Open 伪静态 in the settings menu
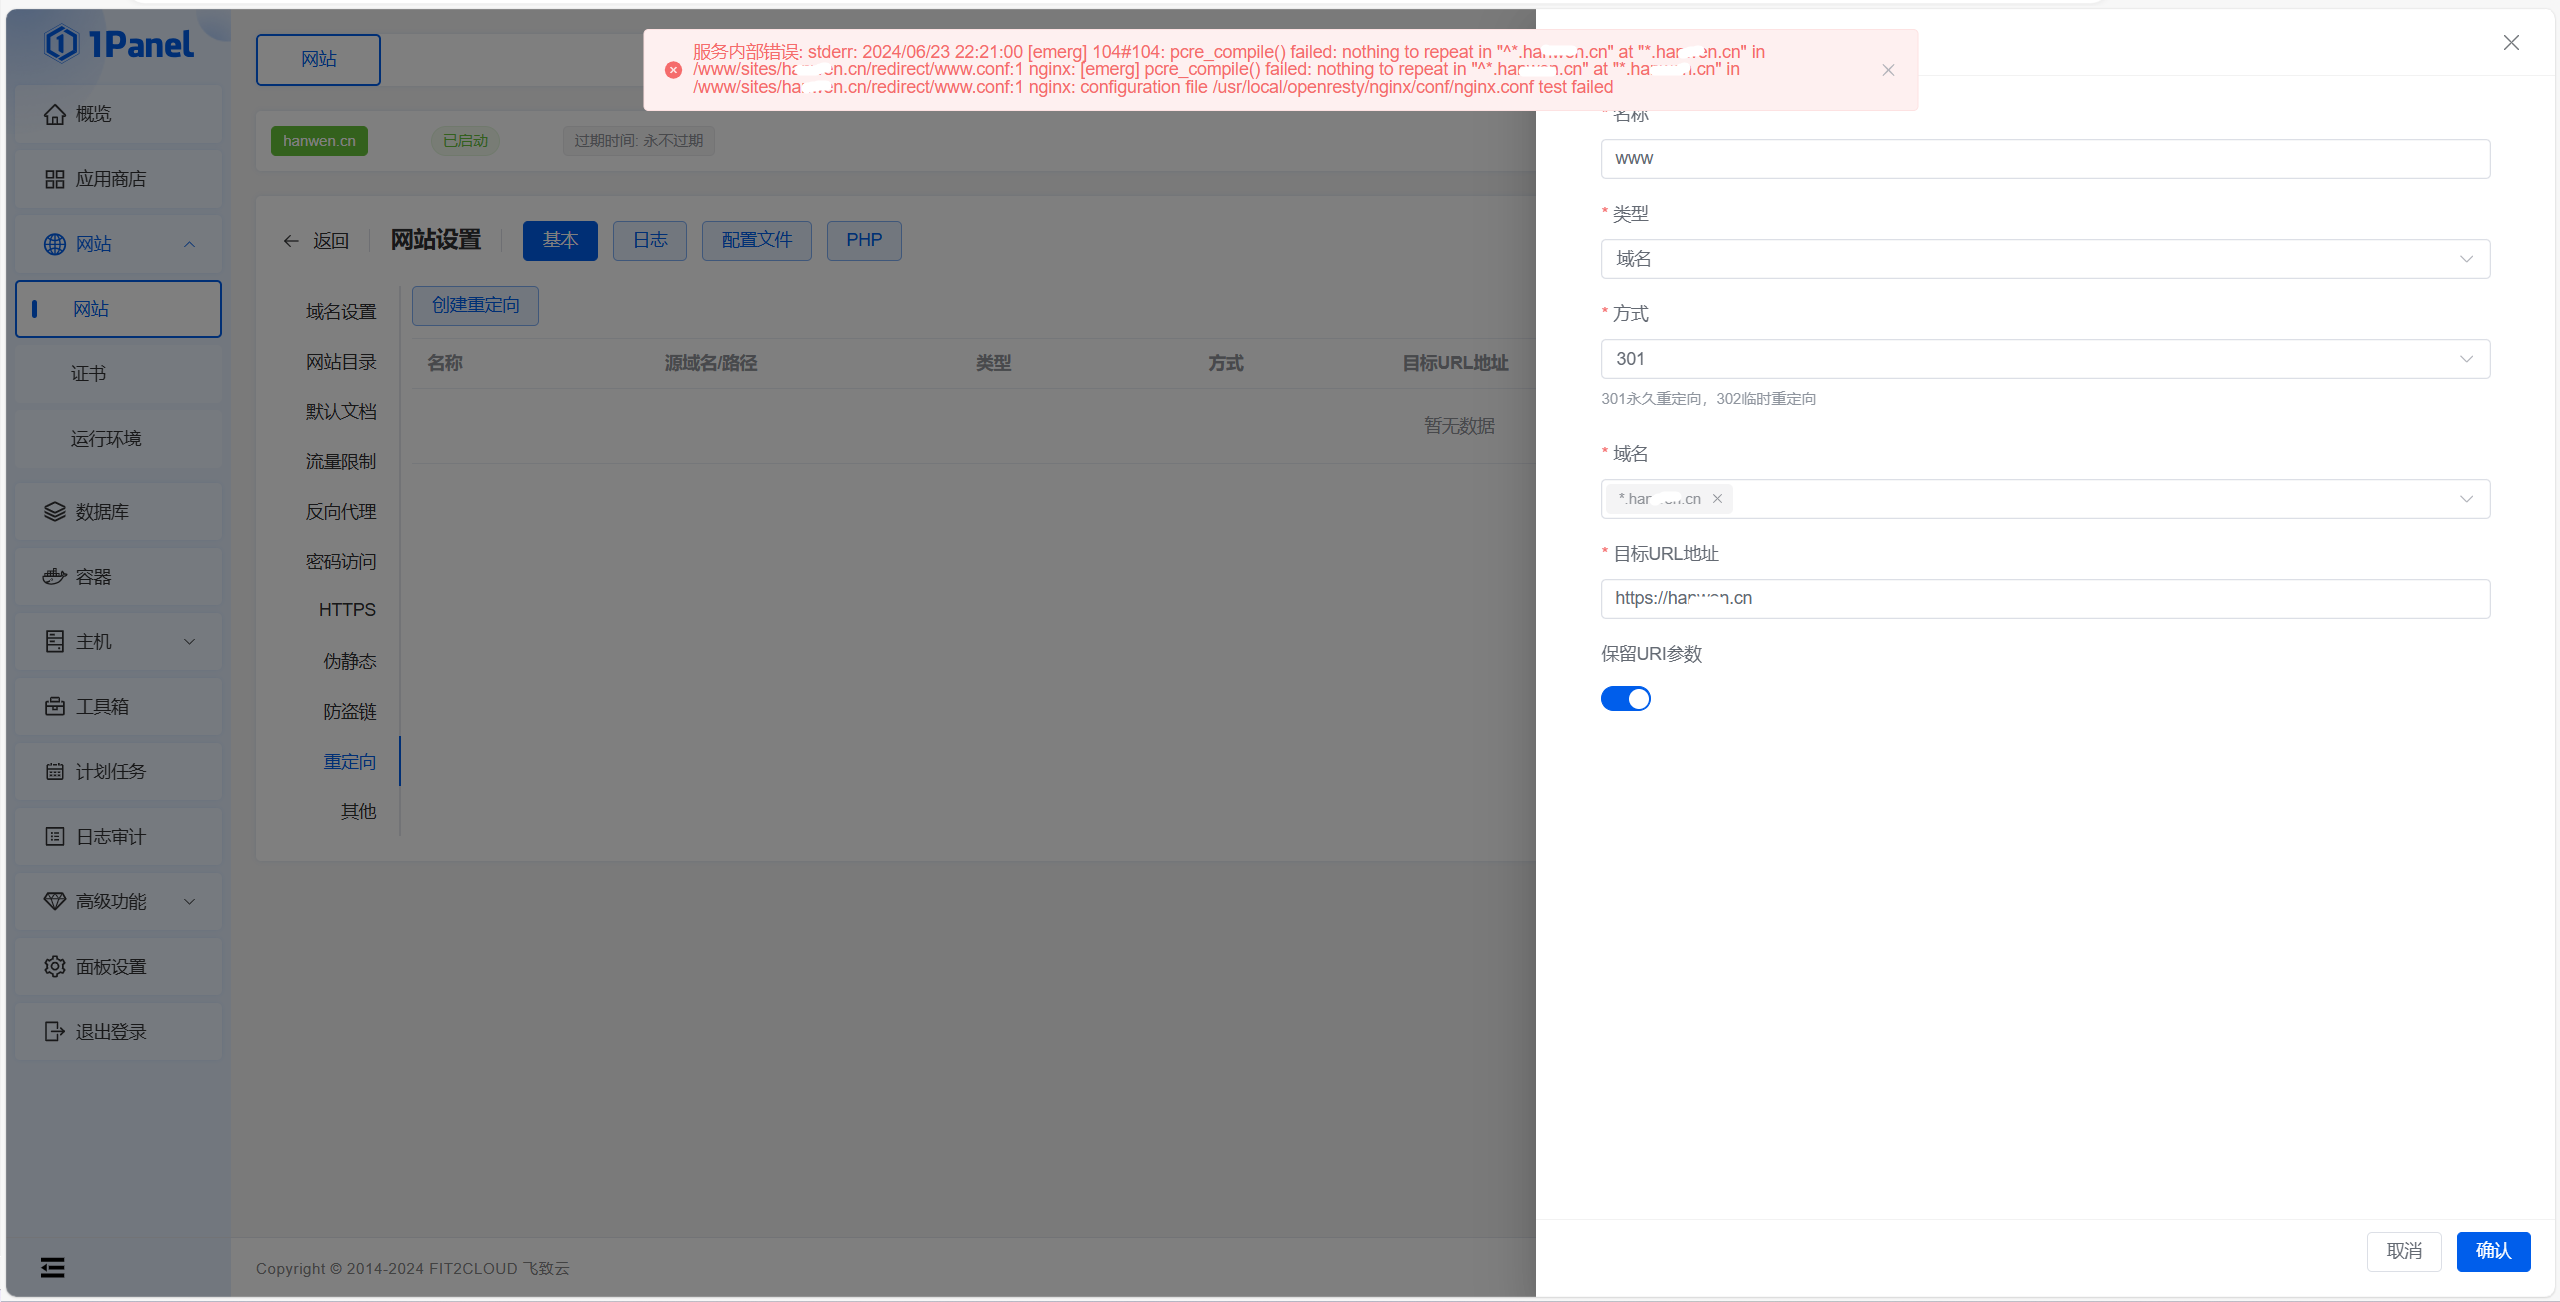Viewport: 2560px width, 1302px height. 350,662
